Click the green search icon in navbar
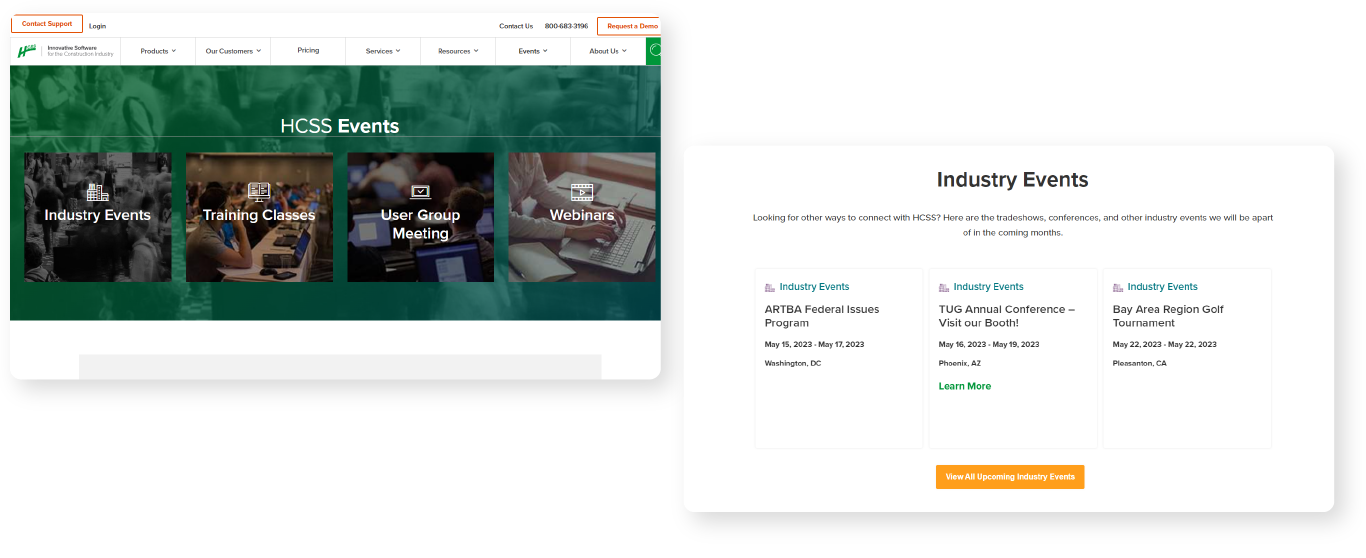The height and width of the screenshot is (558, 1366). [x=654, y=51]
